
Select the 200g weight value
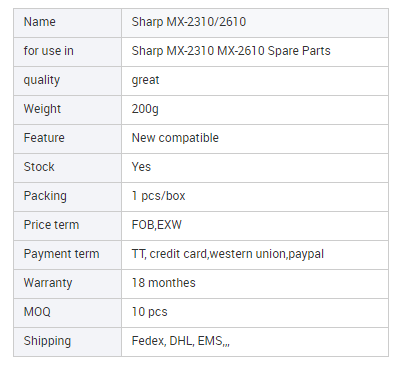[x=145, y=109]
